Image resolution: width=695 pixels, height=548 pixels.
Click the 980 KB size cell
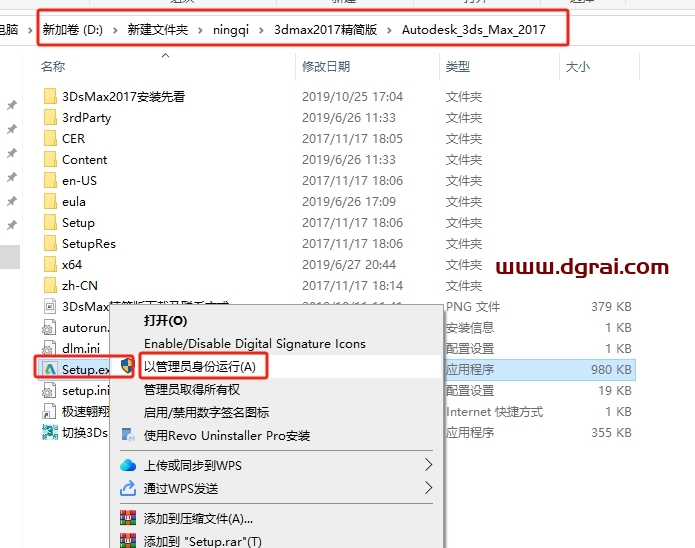(611, 369)
